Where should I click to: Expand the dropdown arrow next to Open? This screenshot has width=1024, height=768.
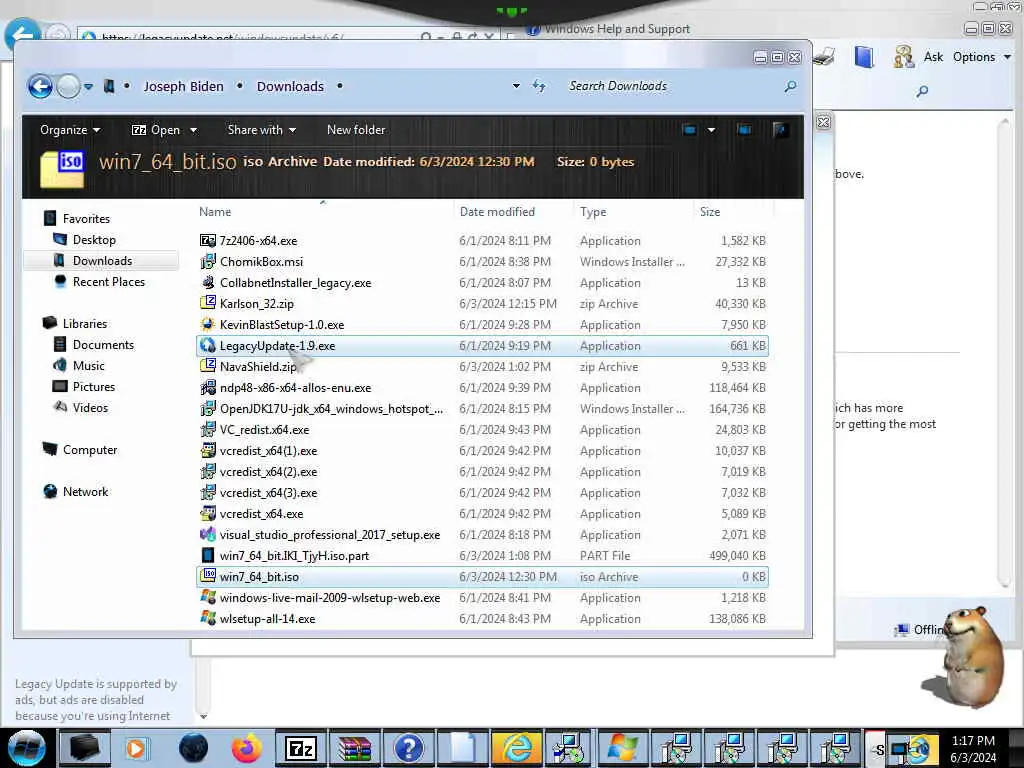point(193,130)
